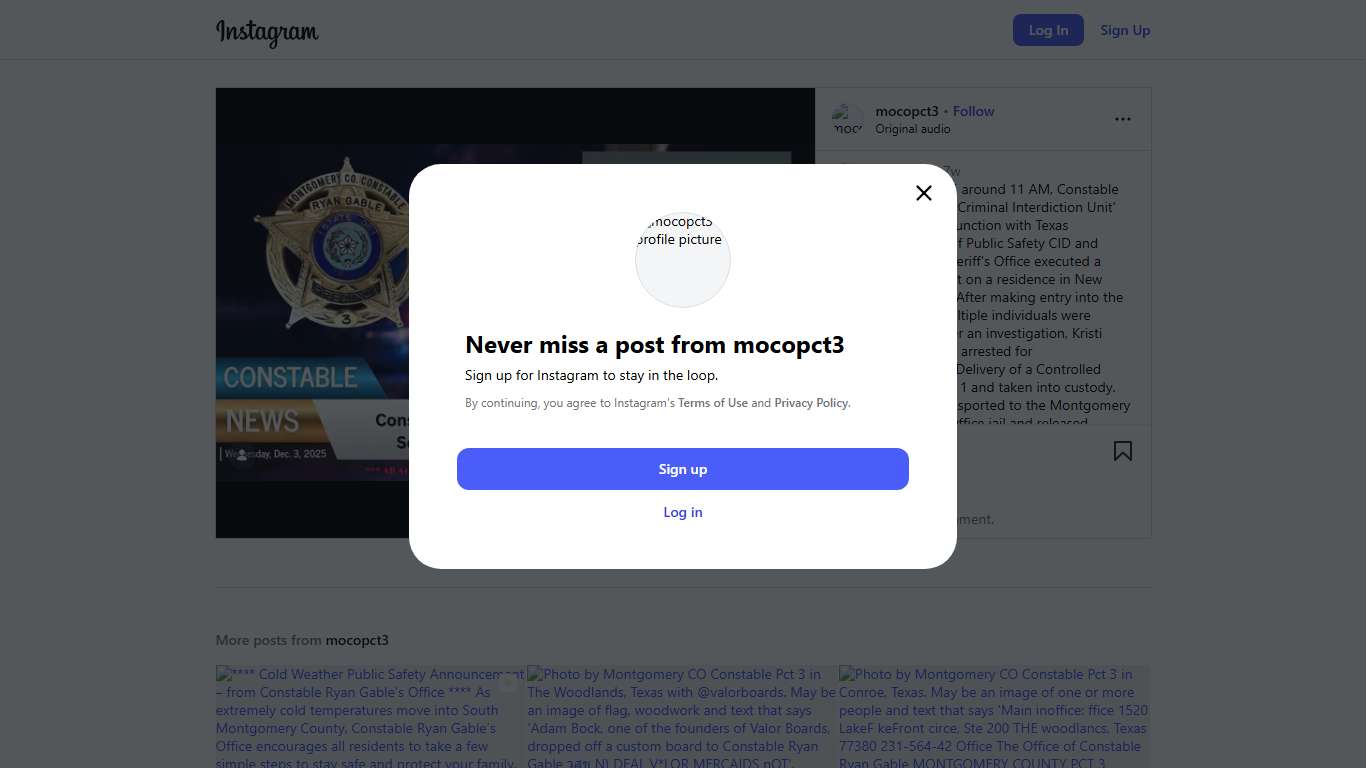Open the Original audio link

[x=913, y=129]
